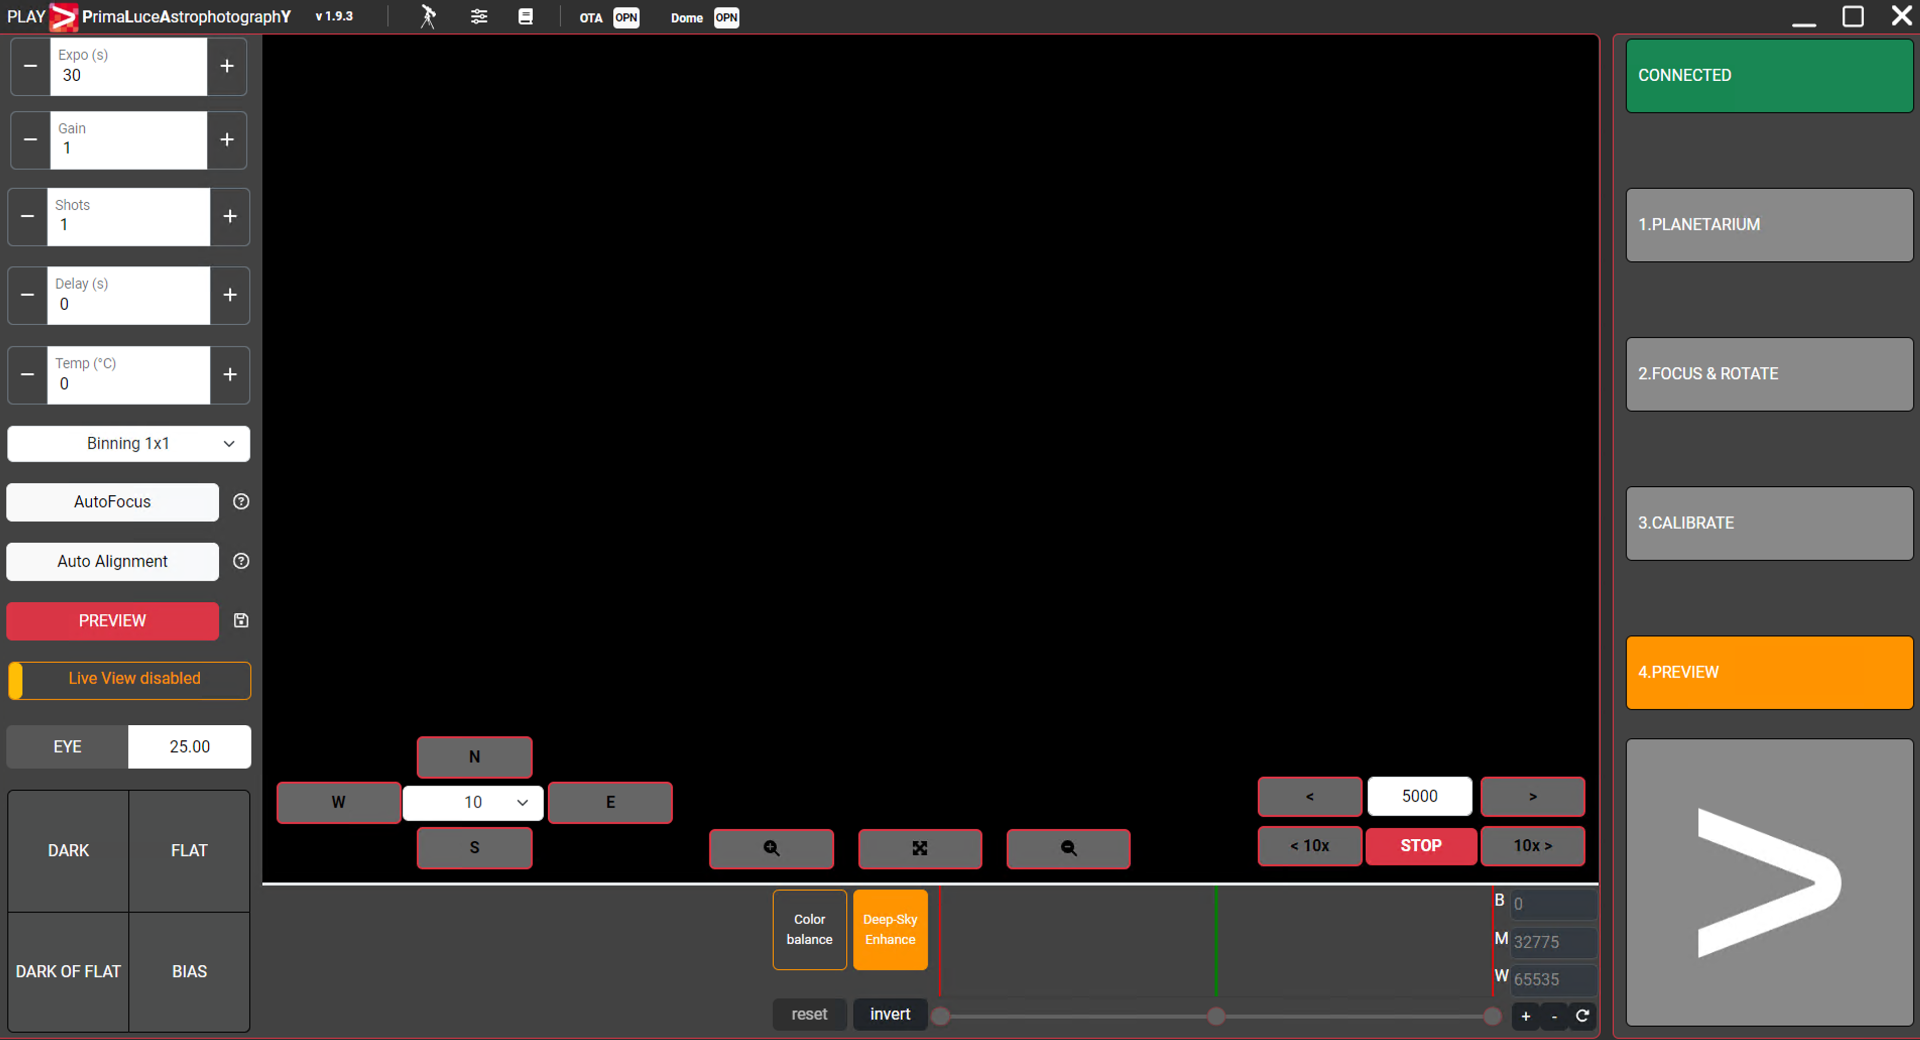Move focuser outward with 10x > button

[1533, 846]
